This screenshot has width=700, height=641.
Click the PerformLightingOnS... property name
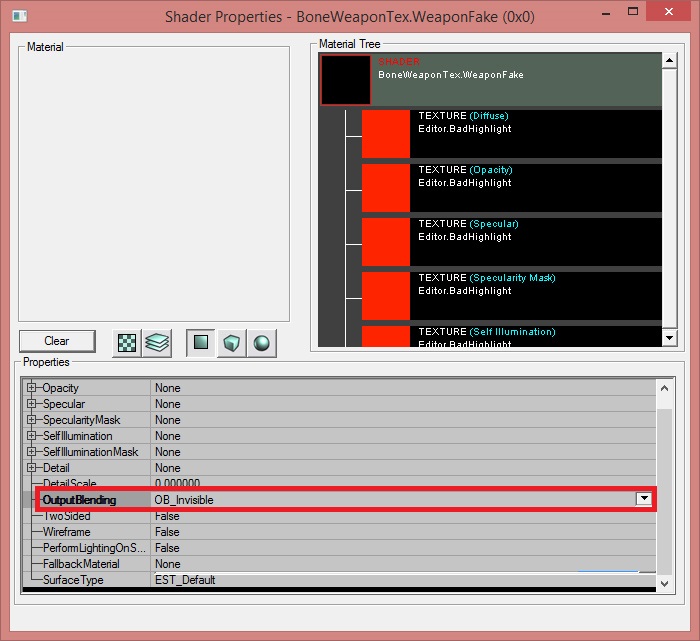coord(94,548)
